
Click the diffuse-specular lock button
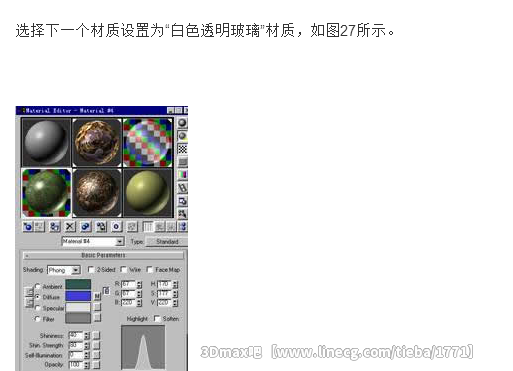29,303
